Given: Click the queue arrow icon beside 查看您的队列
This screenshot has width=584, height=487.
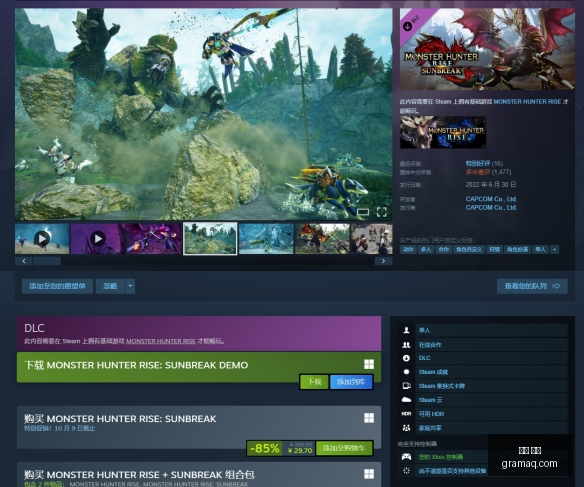Looking at the screenshot, I should click(556, 286).
